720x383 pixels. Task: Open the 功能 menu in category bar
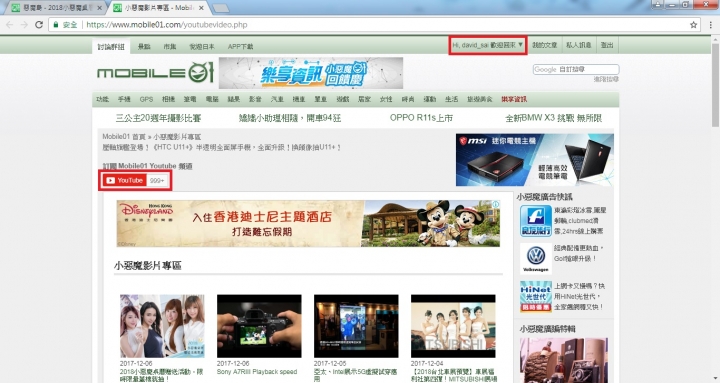[x=102, y=99]
